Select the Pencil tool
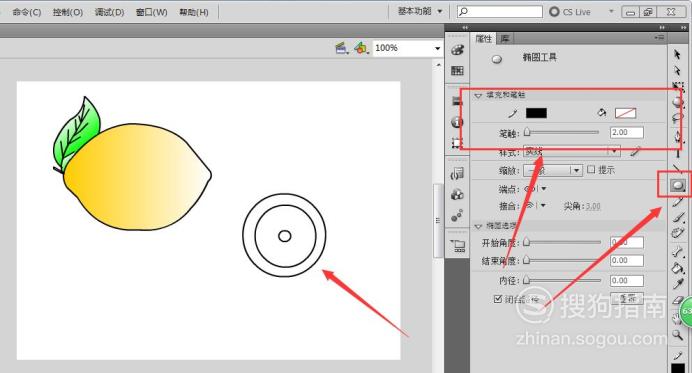Screen dimensions: 692x373 678,201
